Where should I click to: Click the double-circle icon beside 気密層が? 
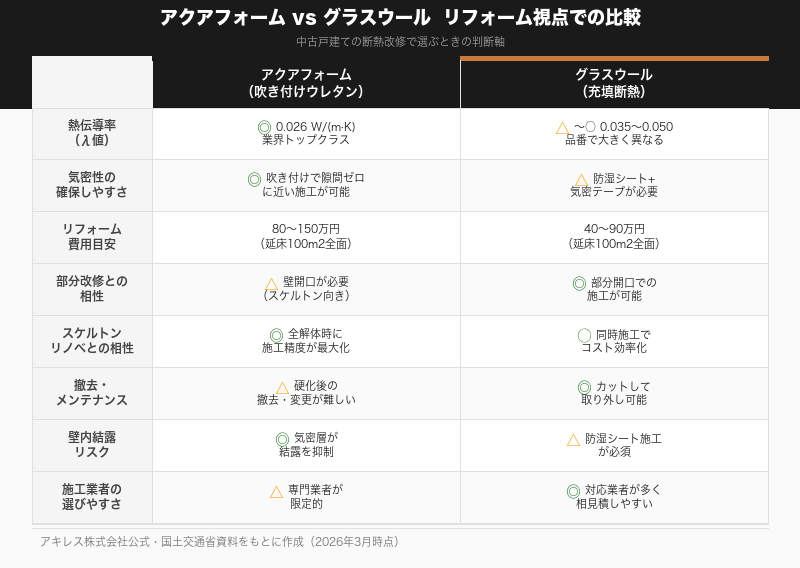pyautogui.click(x=282, y=439)
